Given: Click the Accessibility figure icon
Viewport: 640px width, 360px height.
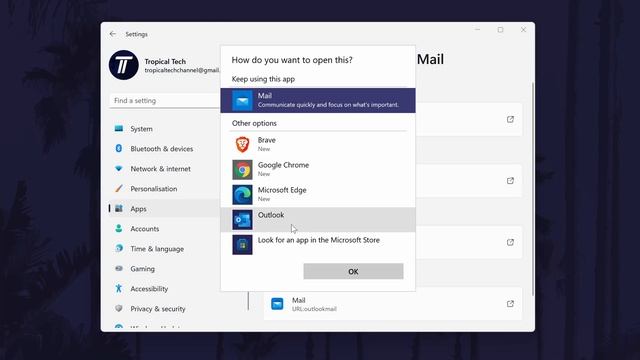Looking at the screenshot, I should (x=119, y=288).
